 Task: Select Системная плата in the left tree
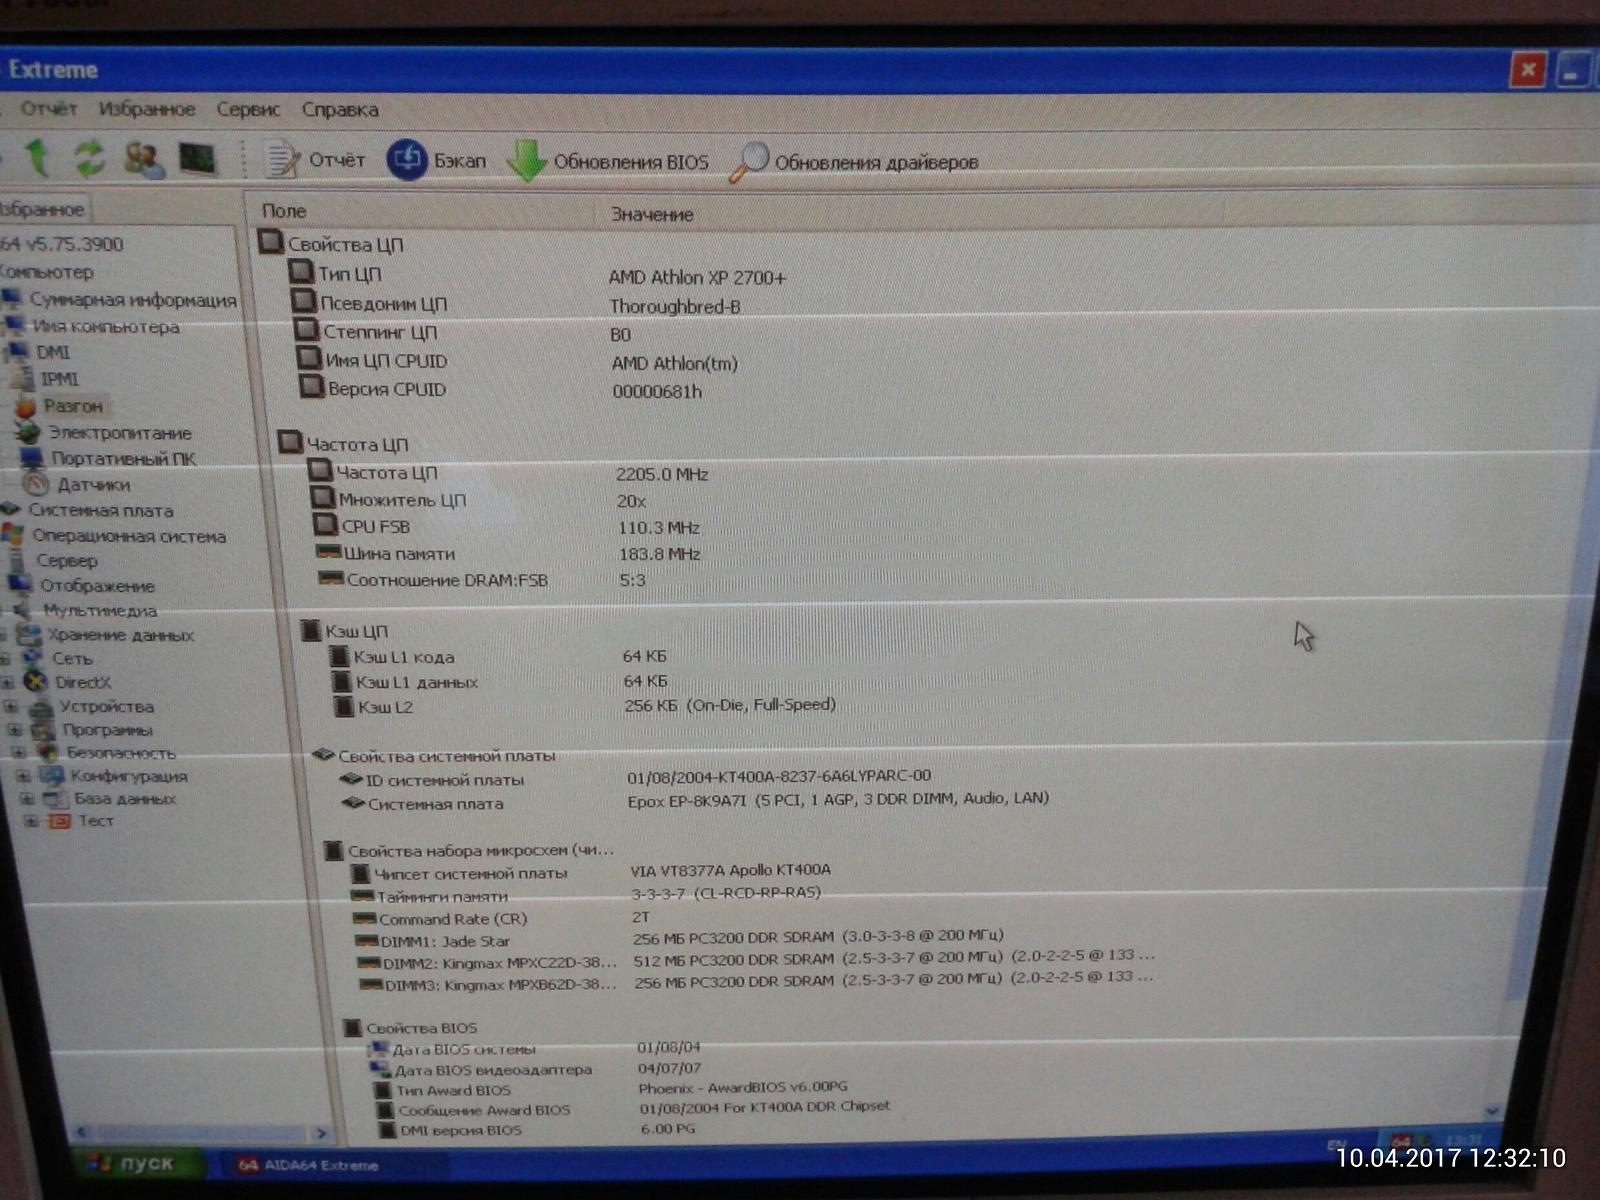click(x=101, y=510)
